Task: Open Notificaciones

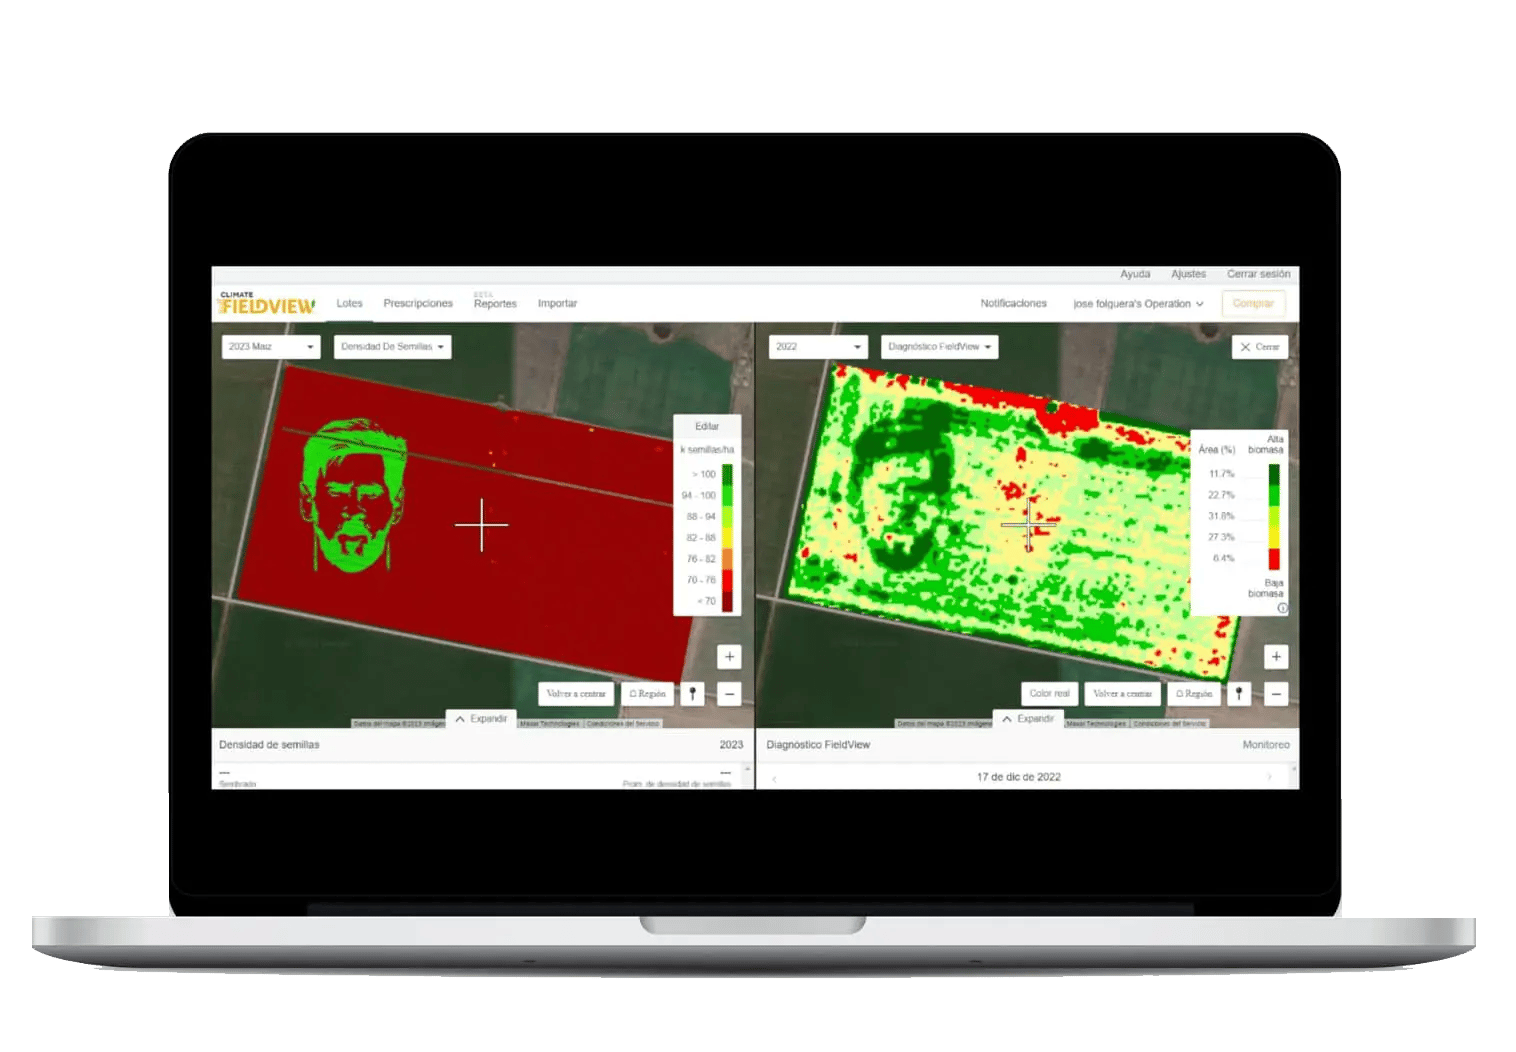Action: (1013, 303)
